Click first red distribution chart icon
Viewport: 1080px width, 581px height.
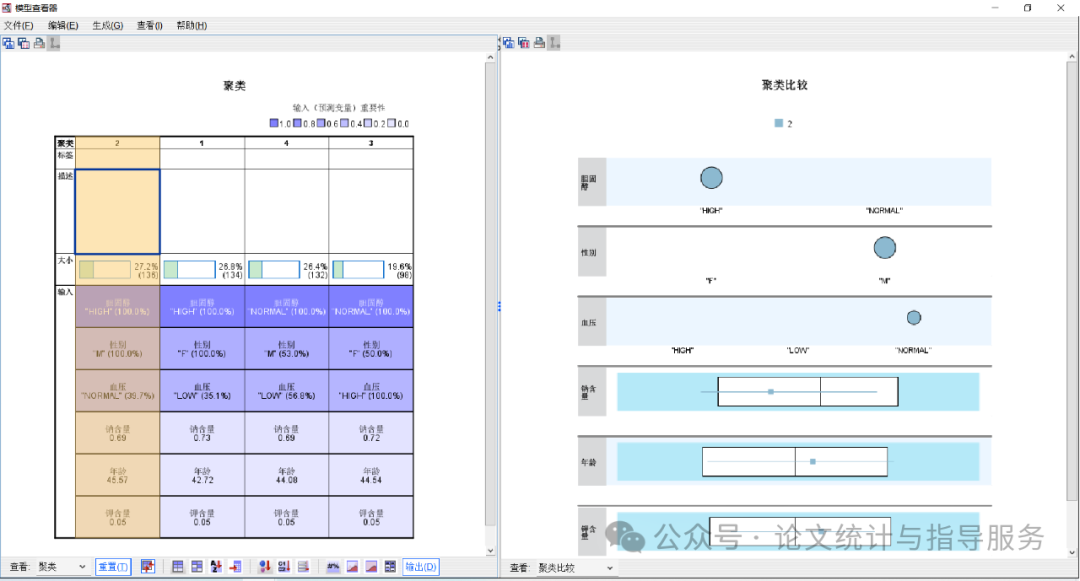click(x=352, y=567)
